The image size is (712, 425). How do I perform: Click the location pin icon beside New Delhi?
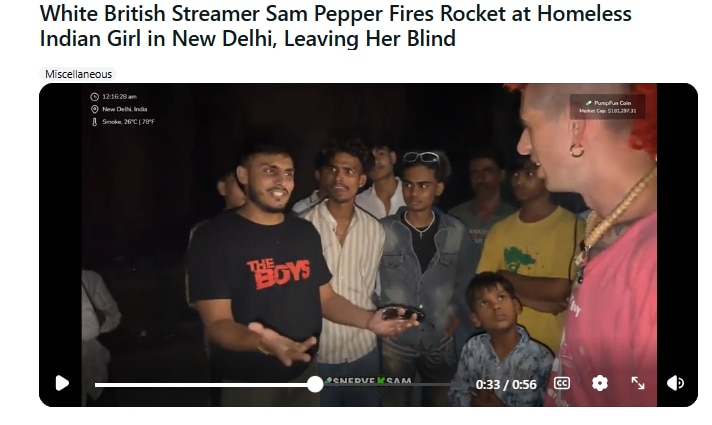pyautogui.click(x=94, y=109)
